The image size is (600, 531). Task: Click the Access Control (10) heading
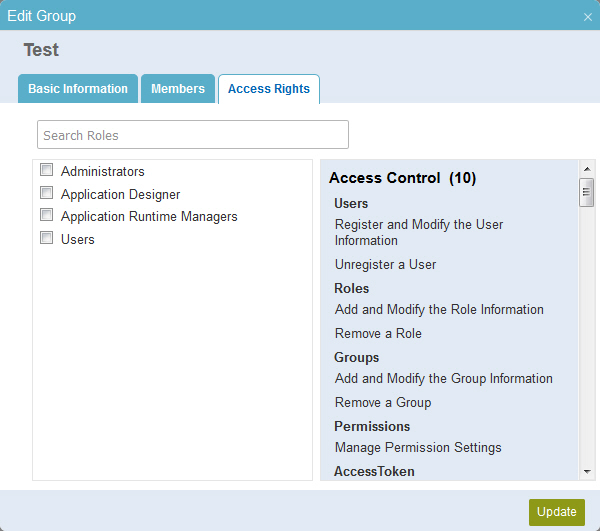point(402,178)
